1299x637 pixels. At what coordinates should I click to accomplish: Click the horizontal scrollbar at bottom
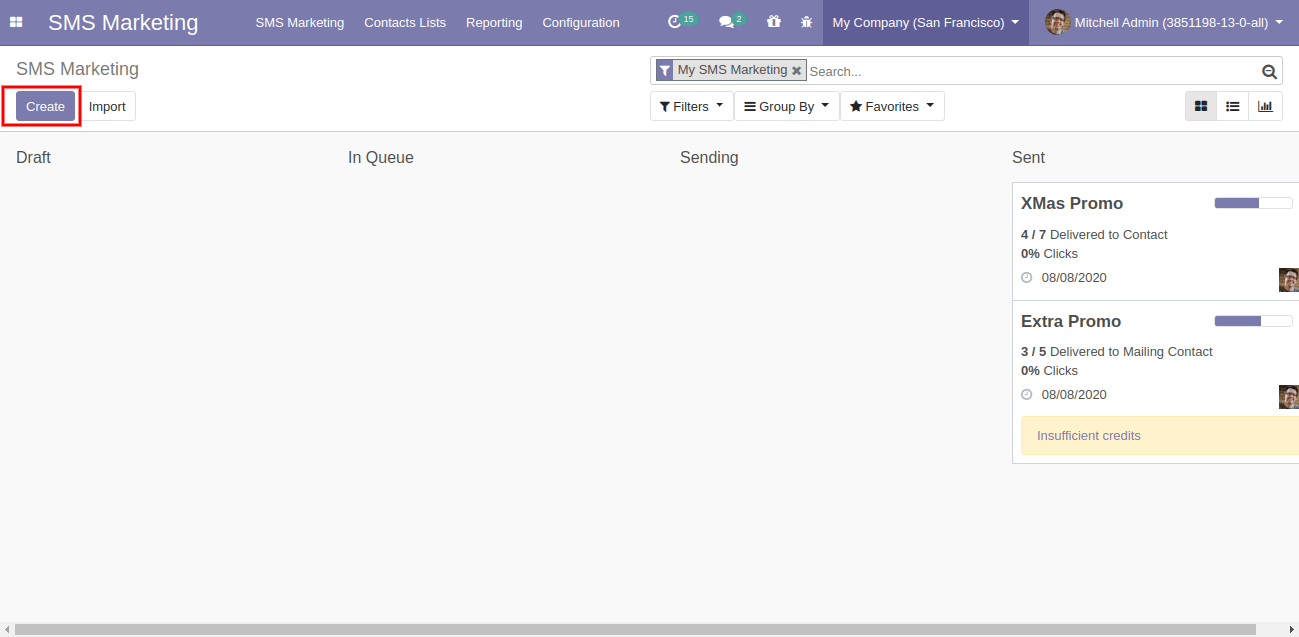(x=635, y=630)
